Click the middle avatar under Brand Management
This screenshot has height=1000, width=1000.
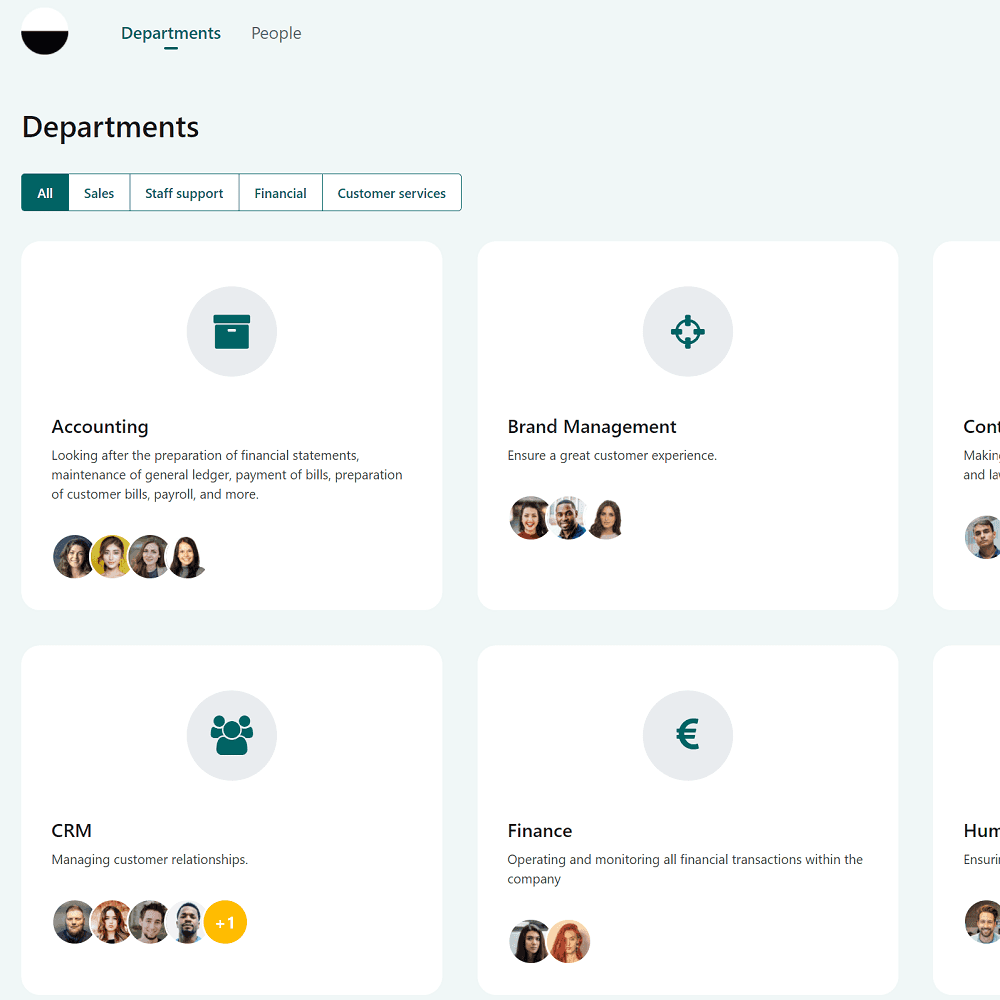point(568,517)
